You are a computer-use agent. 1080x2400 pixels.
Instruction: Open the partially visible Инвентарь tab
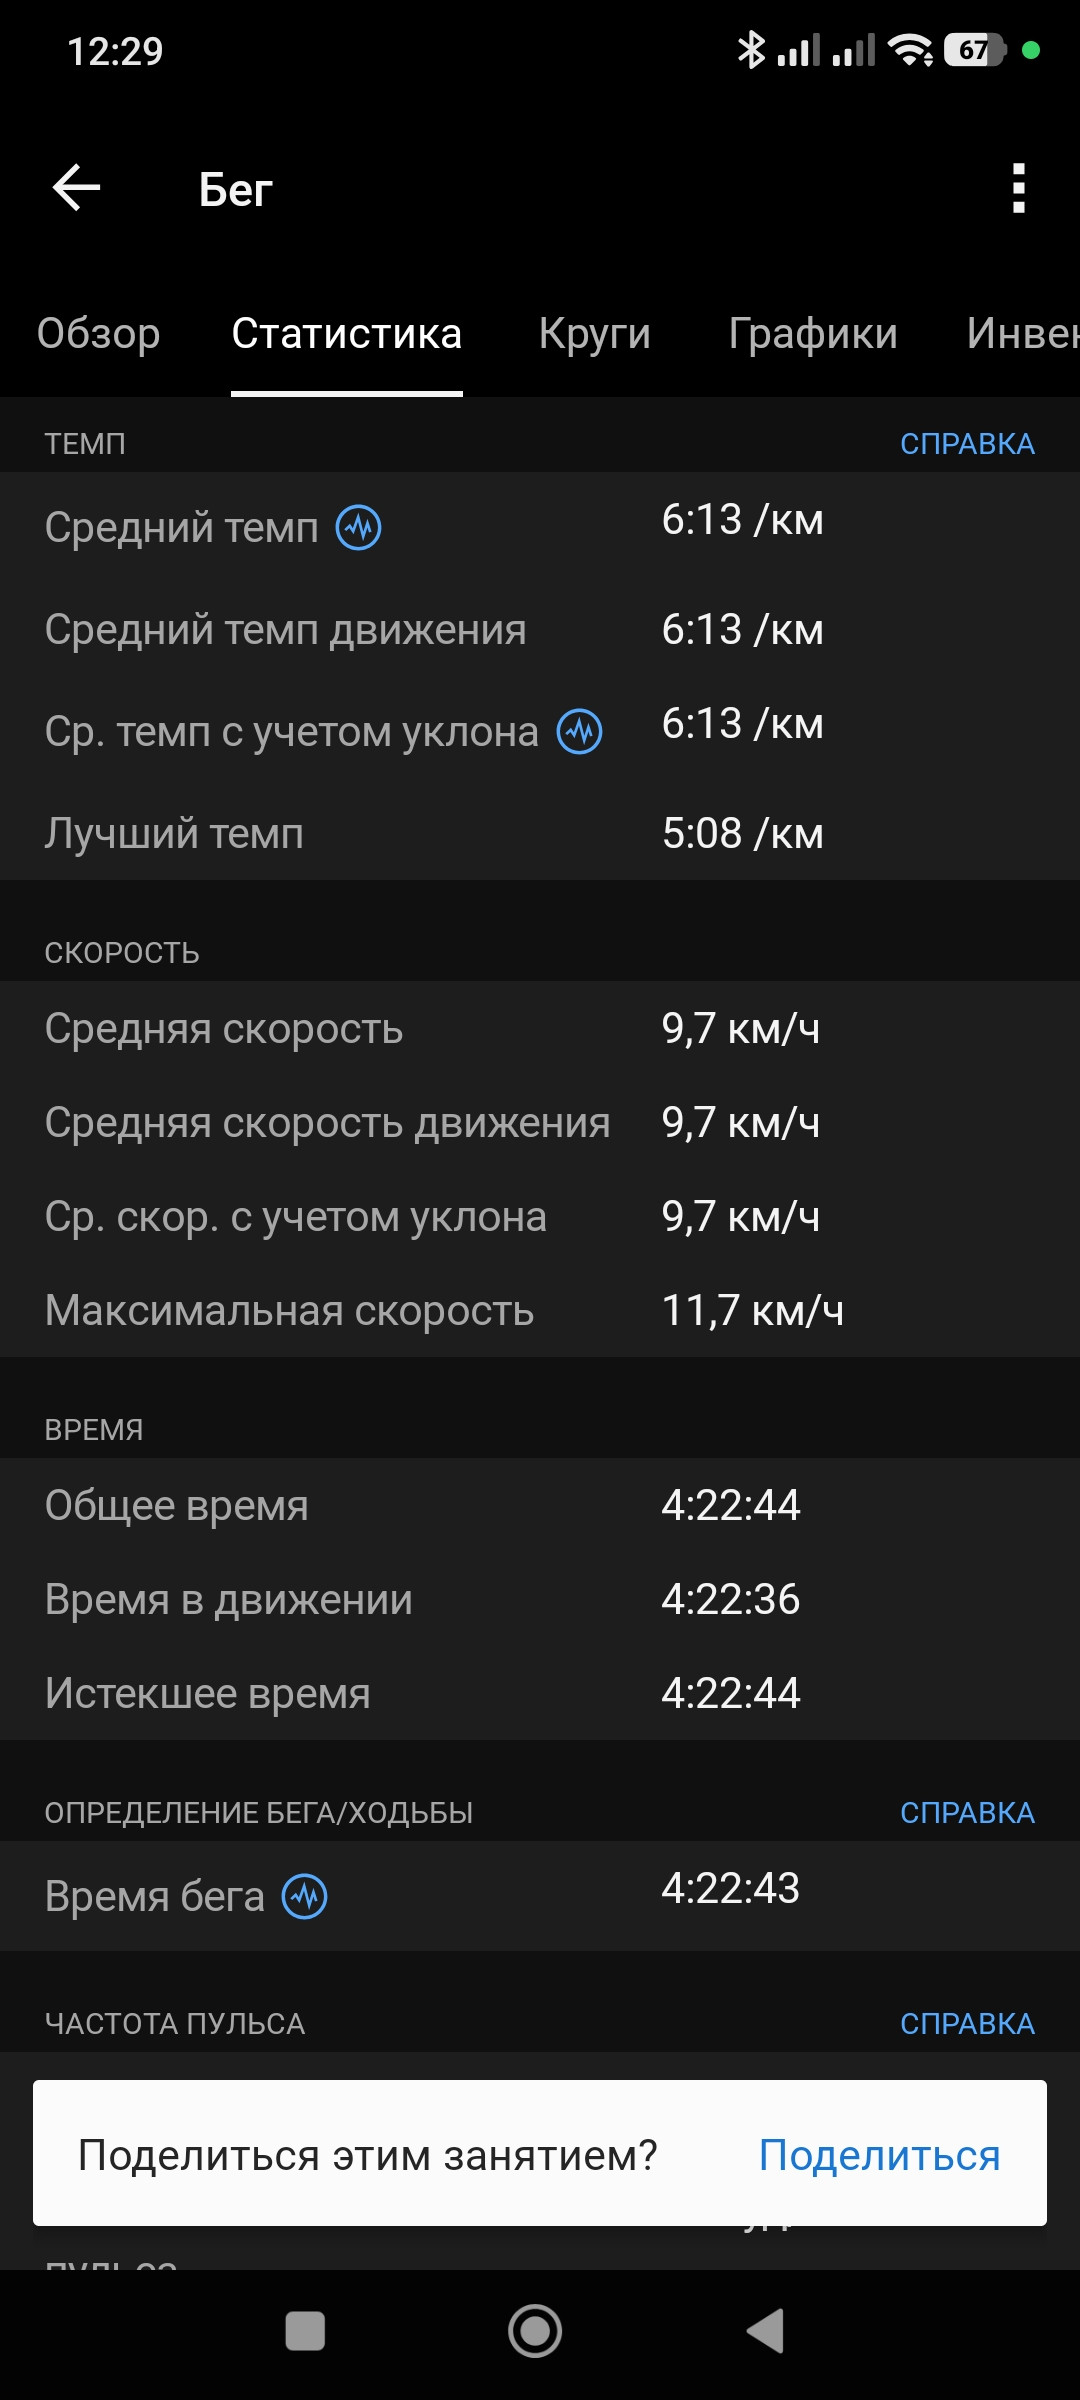coord(1023,333)
